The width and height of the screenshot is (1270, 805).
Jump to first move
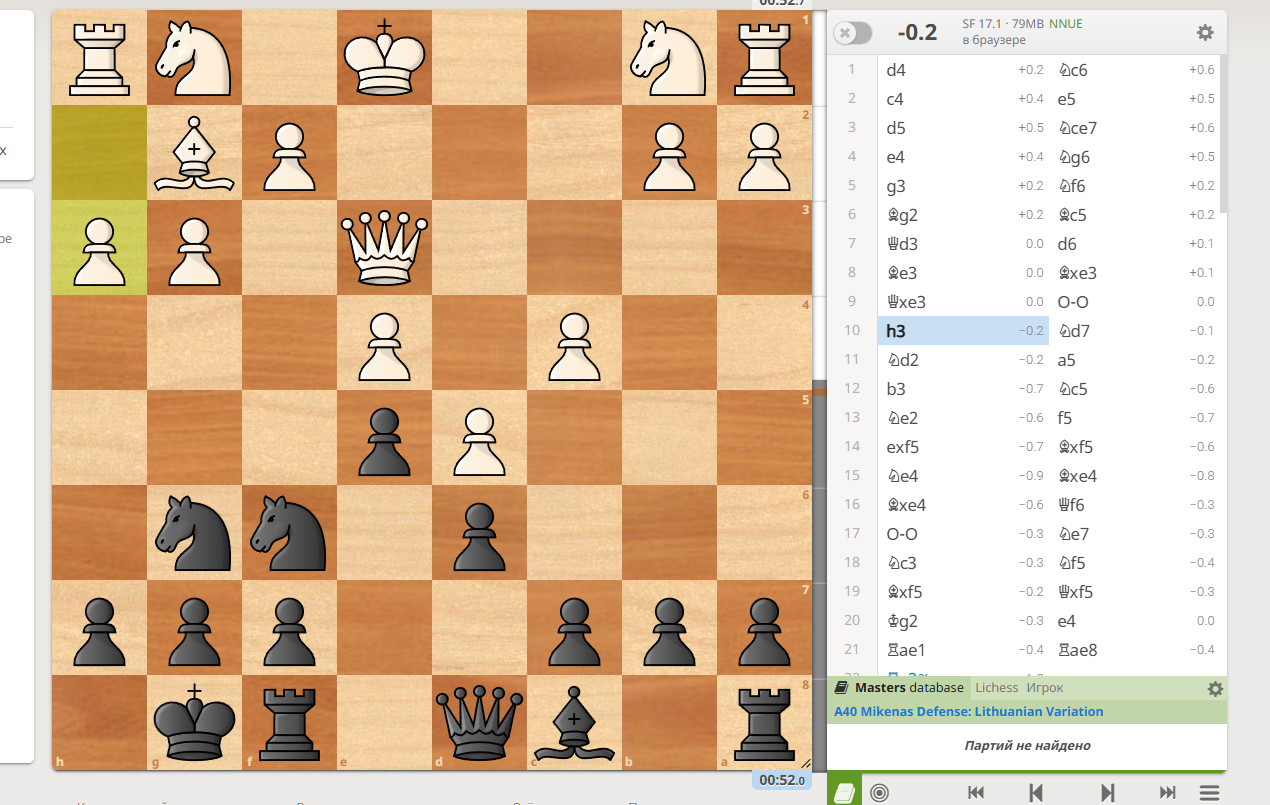point(976,792)
